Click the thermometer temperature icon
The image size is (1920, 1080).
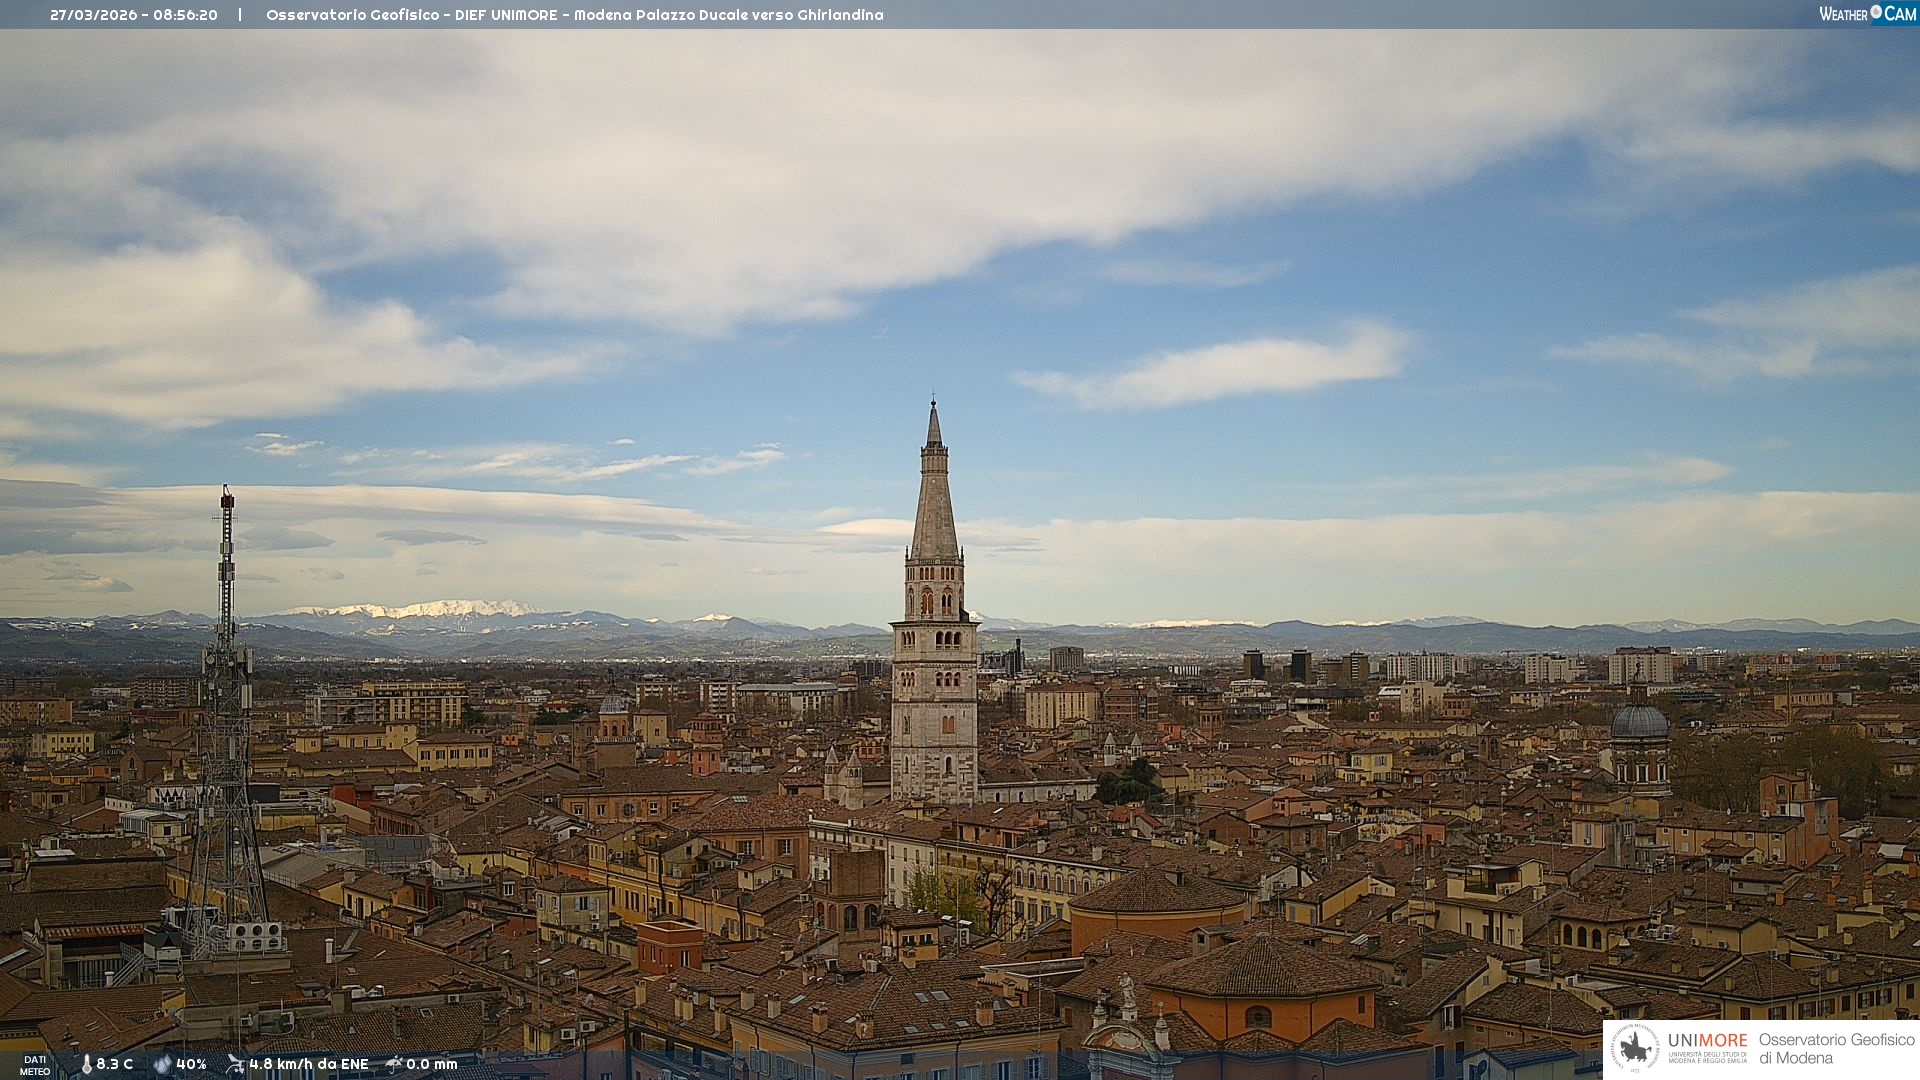(x=86, y=1064)
